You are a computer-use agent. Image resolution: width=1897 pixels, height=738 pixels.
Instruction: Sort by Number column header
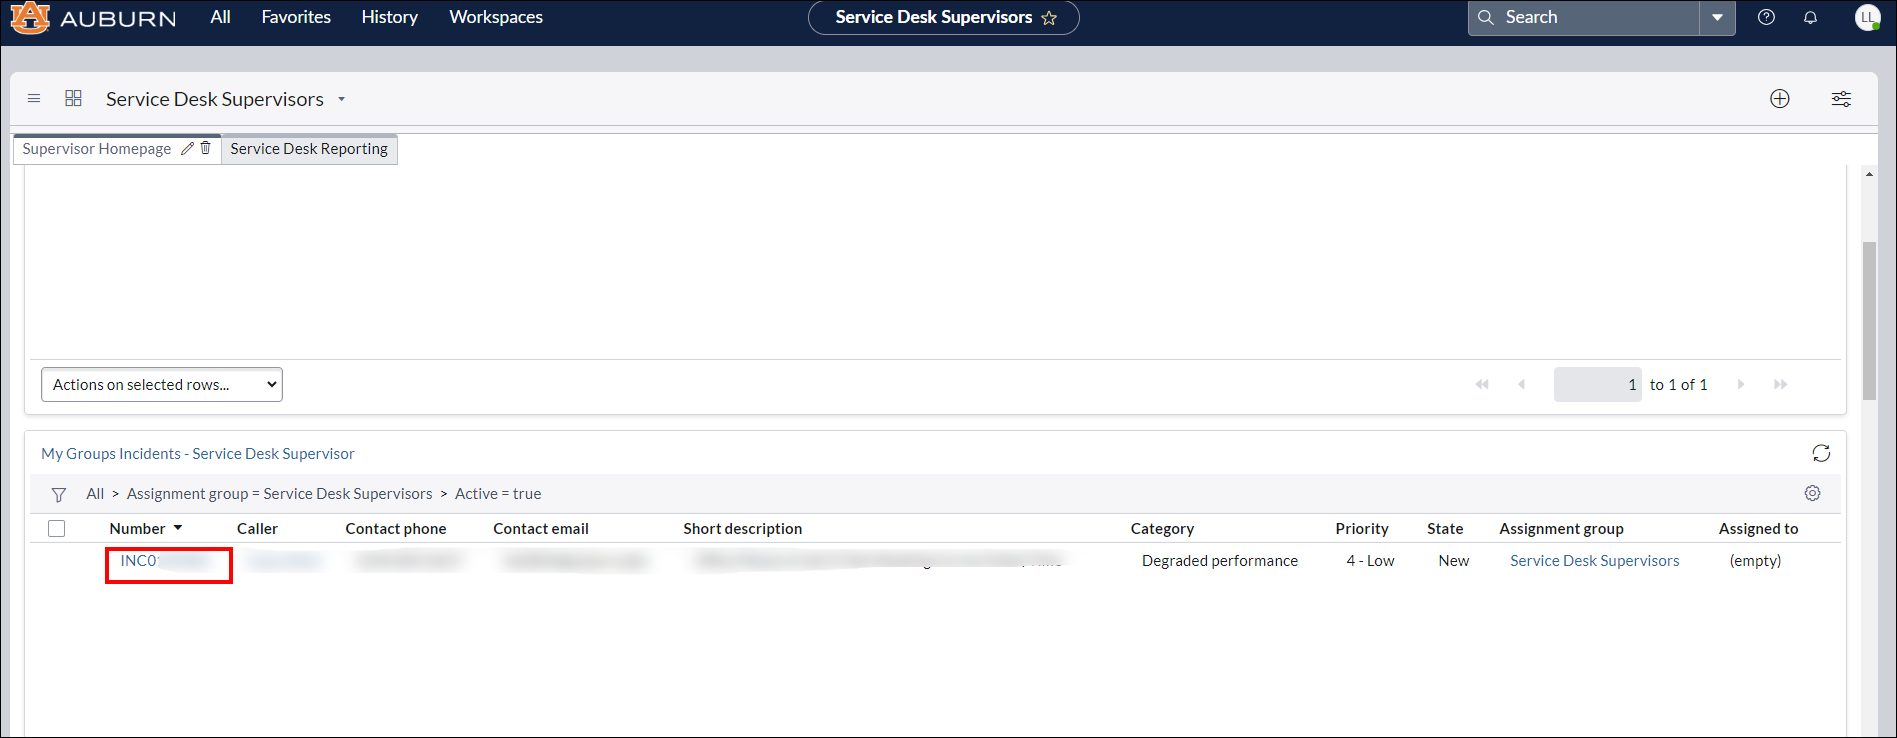(137, 529)
